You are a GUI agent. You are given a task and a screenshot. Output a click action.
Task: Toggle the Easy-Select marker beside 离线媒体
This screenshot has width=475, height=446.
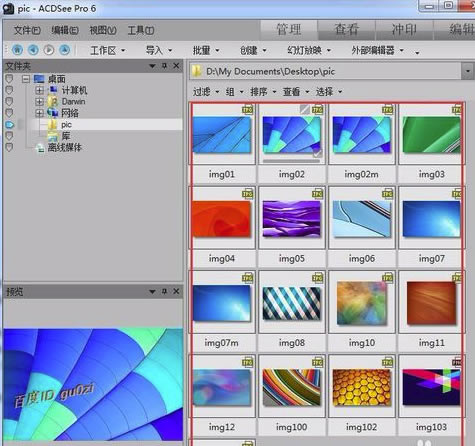(x=9, y=147)
